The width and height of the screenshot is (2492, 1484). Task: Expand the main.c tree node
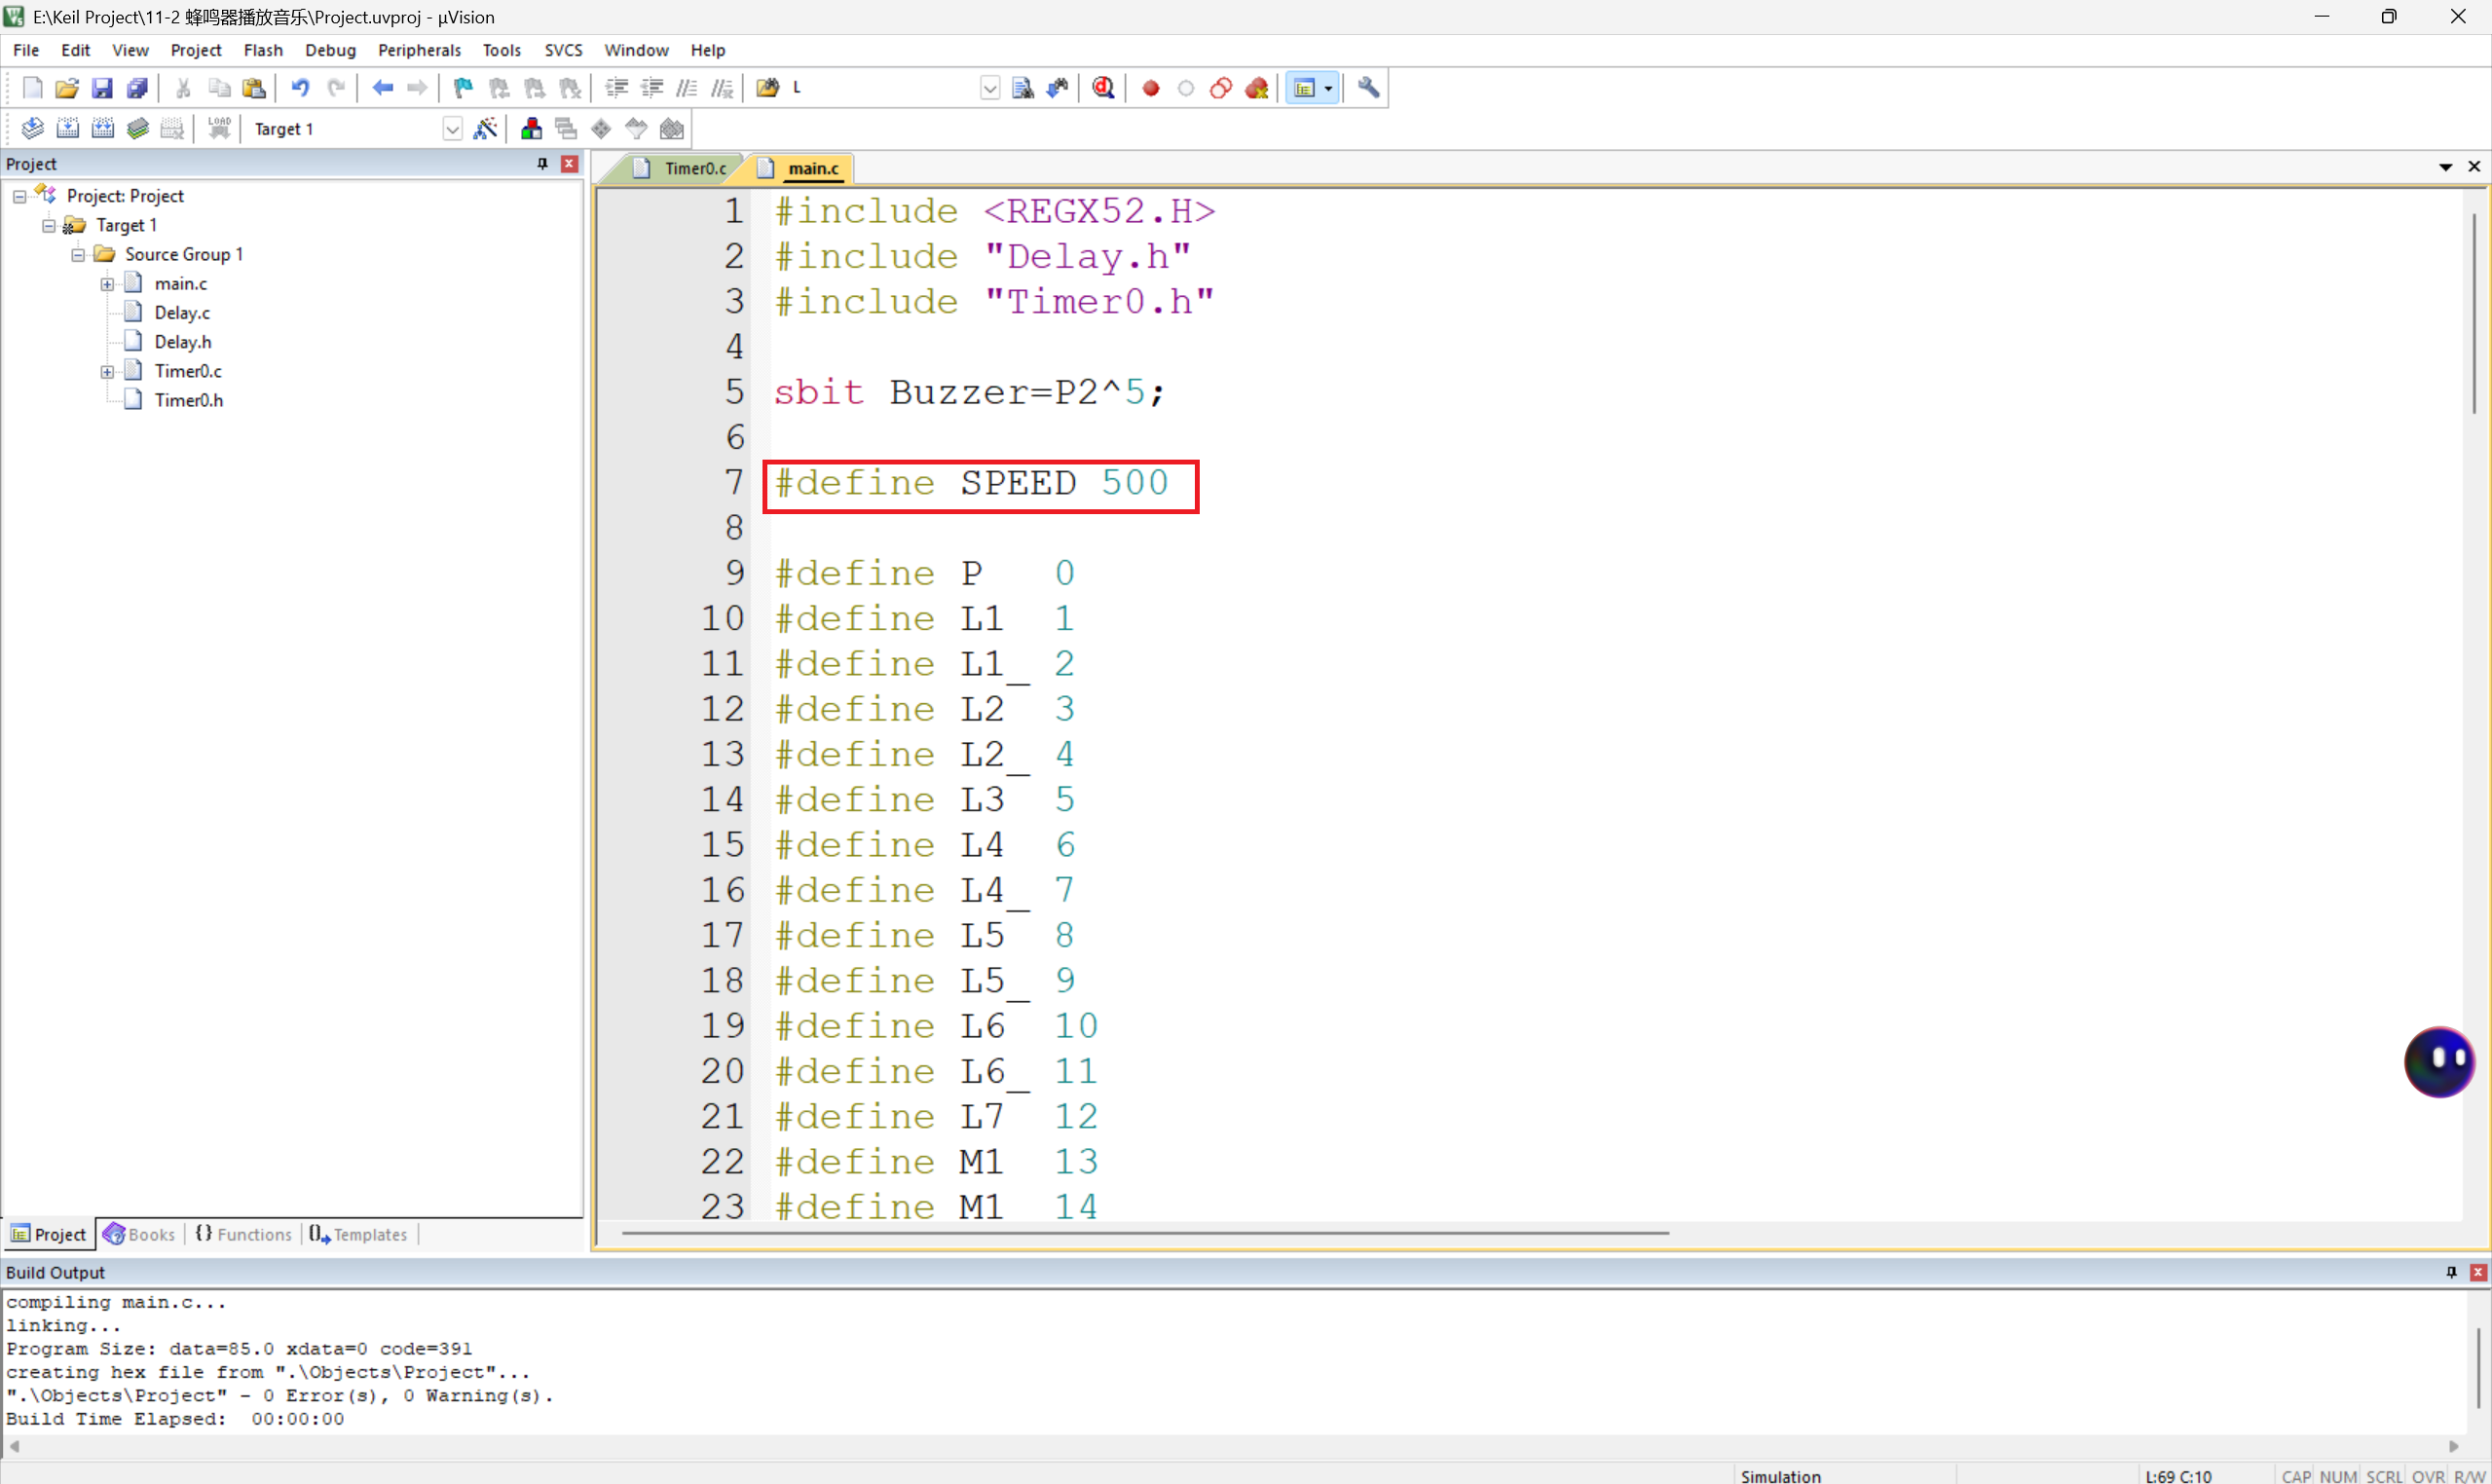107,284
